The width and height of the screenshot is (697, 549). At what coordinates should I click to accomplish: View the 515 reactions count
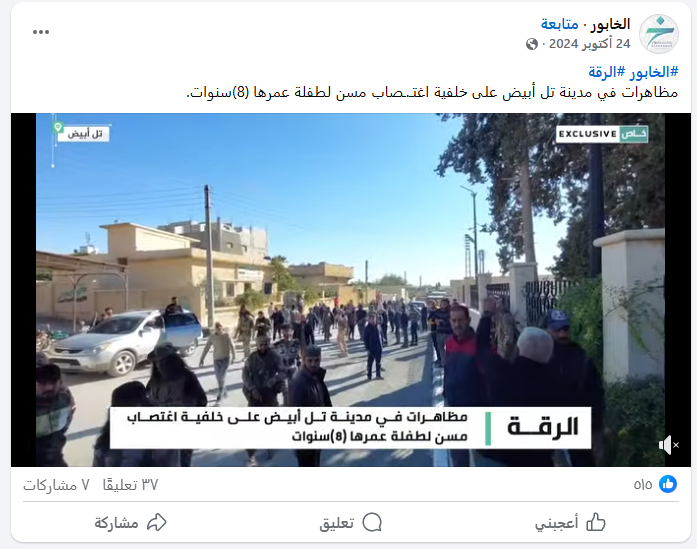point(643,485)
